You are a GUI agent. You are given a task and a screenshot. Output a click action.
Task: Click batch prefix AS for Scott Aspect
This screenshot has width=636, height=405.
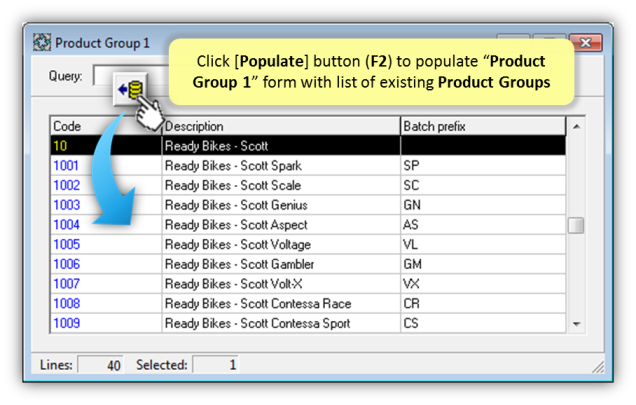[410, 224]
